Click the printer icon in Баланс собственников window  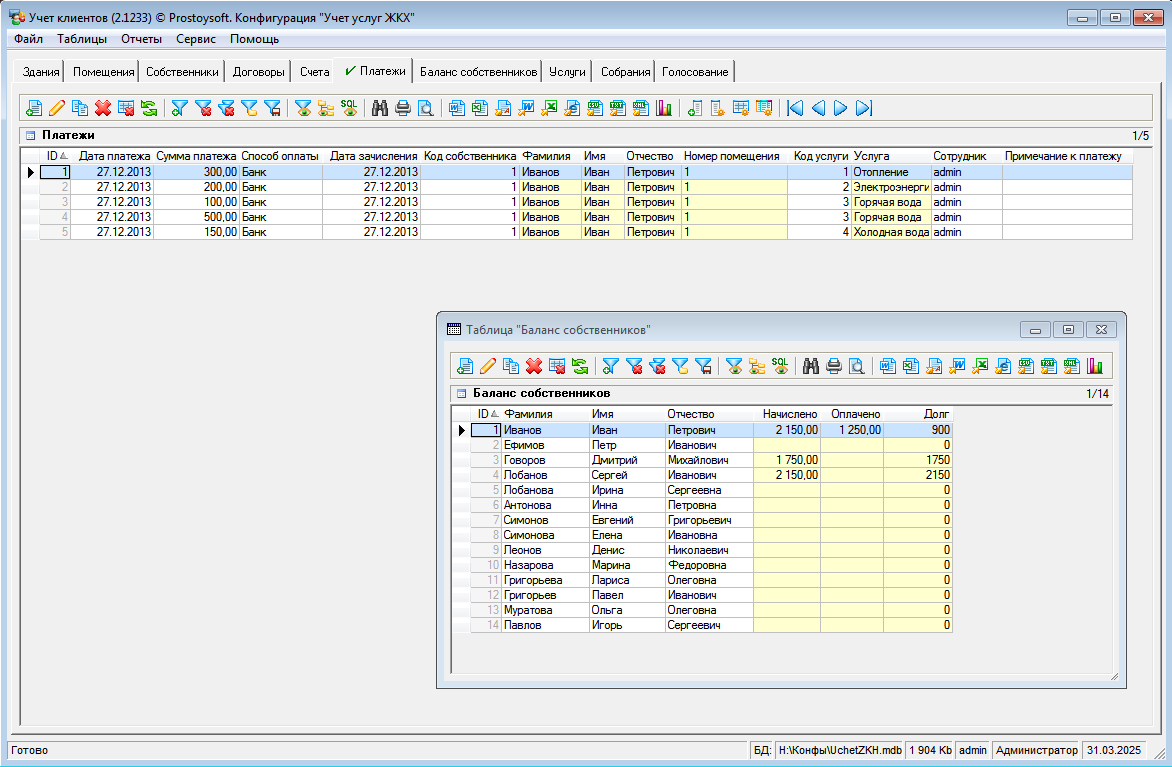(x=834, y=366)
